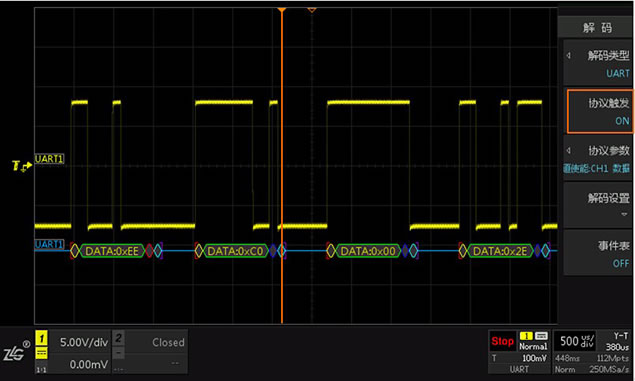Click the channel 2 number indicator

[118, 338]
